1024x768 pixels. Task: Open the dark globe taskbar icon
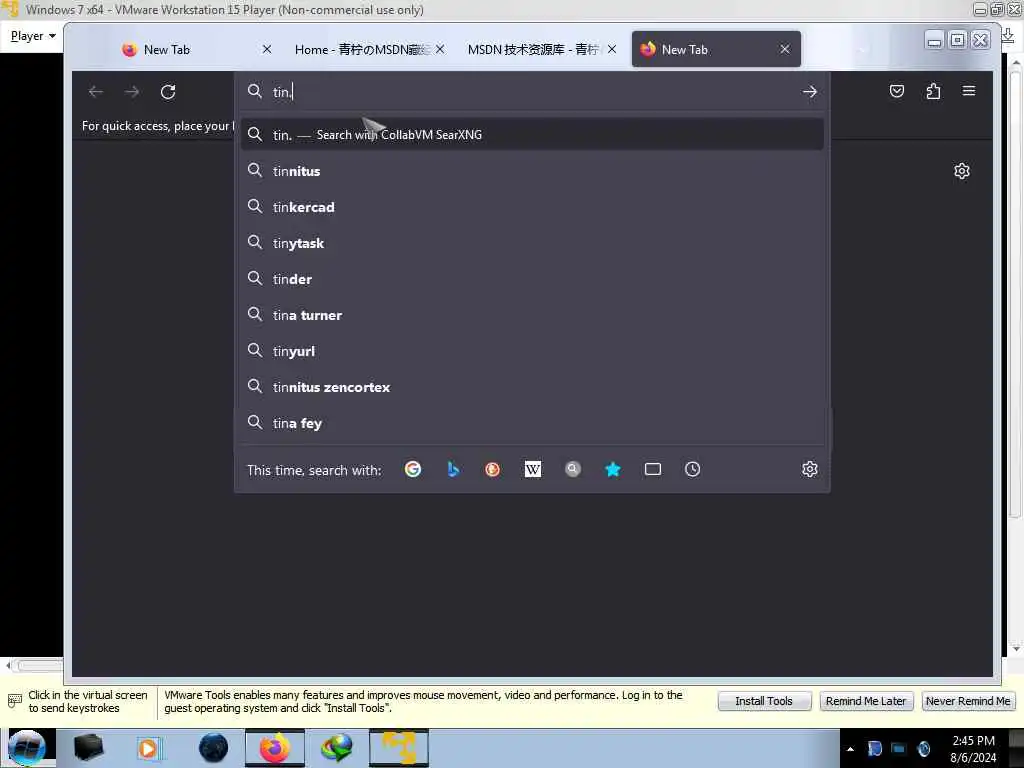click(x=214, y=748)
